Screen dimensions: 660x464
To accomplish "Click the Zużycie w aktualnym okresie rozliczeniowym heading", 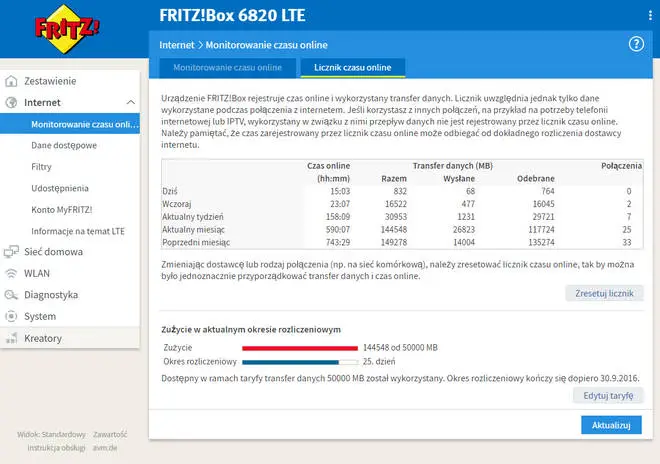I will pyautogui.click(x=251, y=329).
